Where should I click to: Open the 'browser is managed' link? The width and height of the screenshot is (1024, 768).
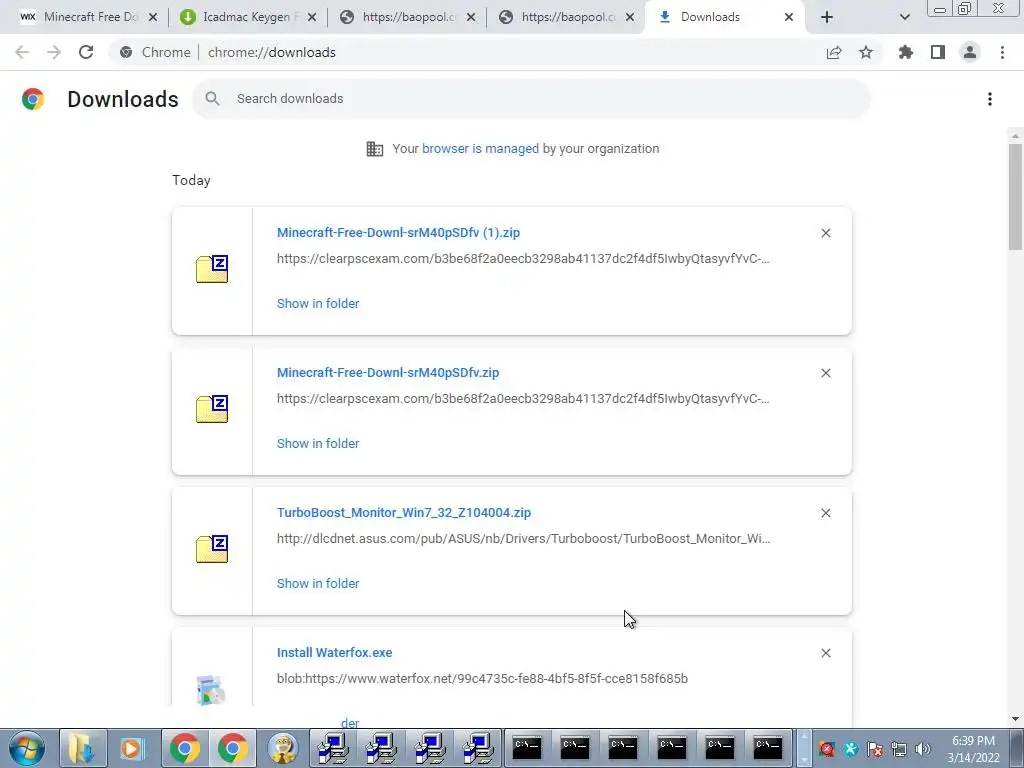pyautogui.click(x=481, y=149)
